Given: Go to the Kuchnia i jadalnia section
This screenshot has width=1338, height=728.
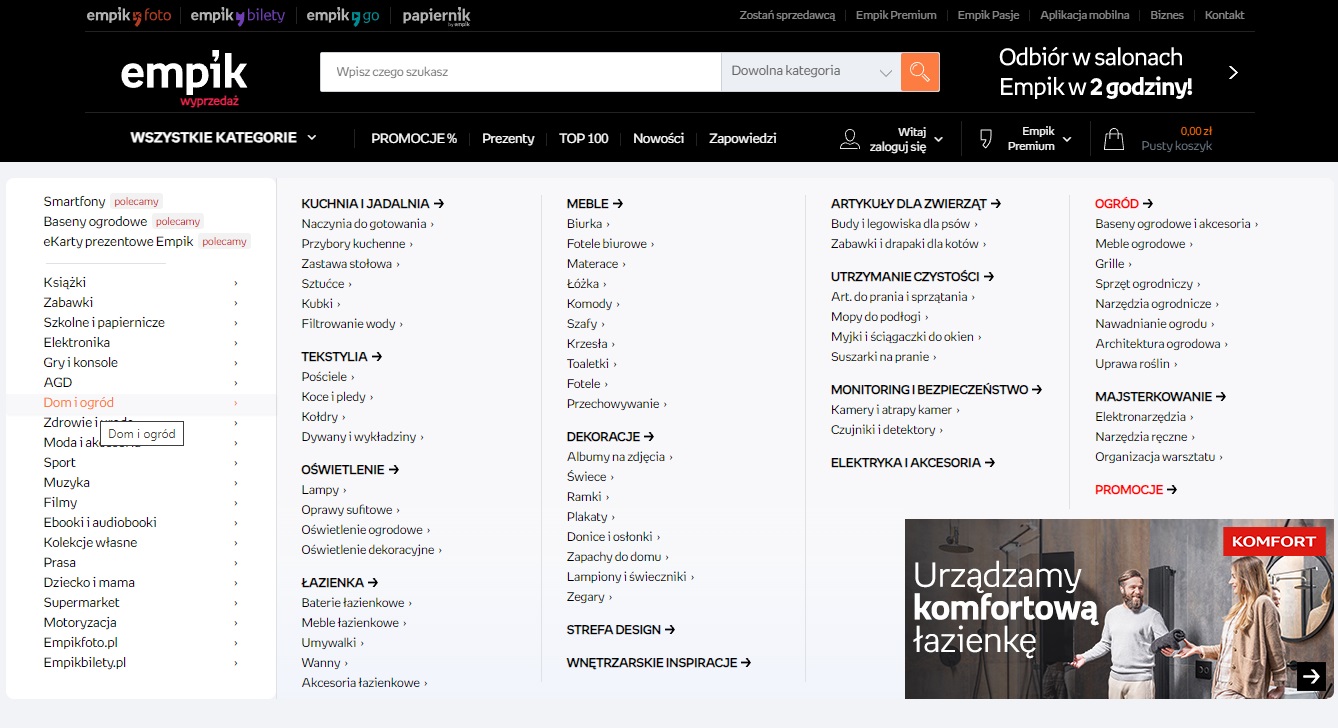Looking at the screenshot, I should click(x=372, y=204).
